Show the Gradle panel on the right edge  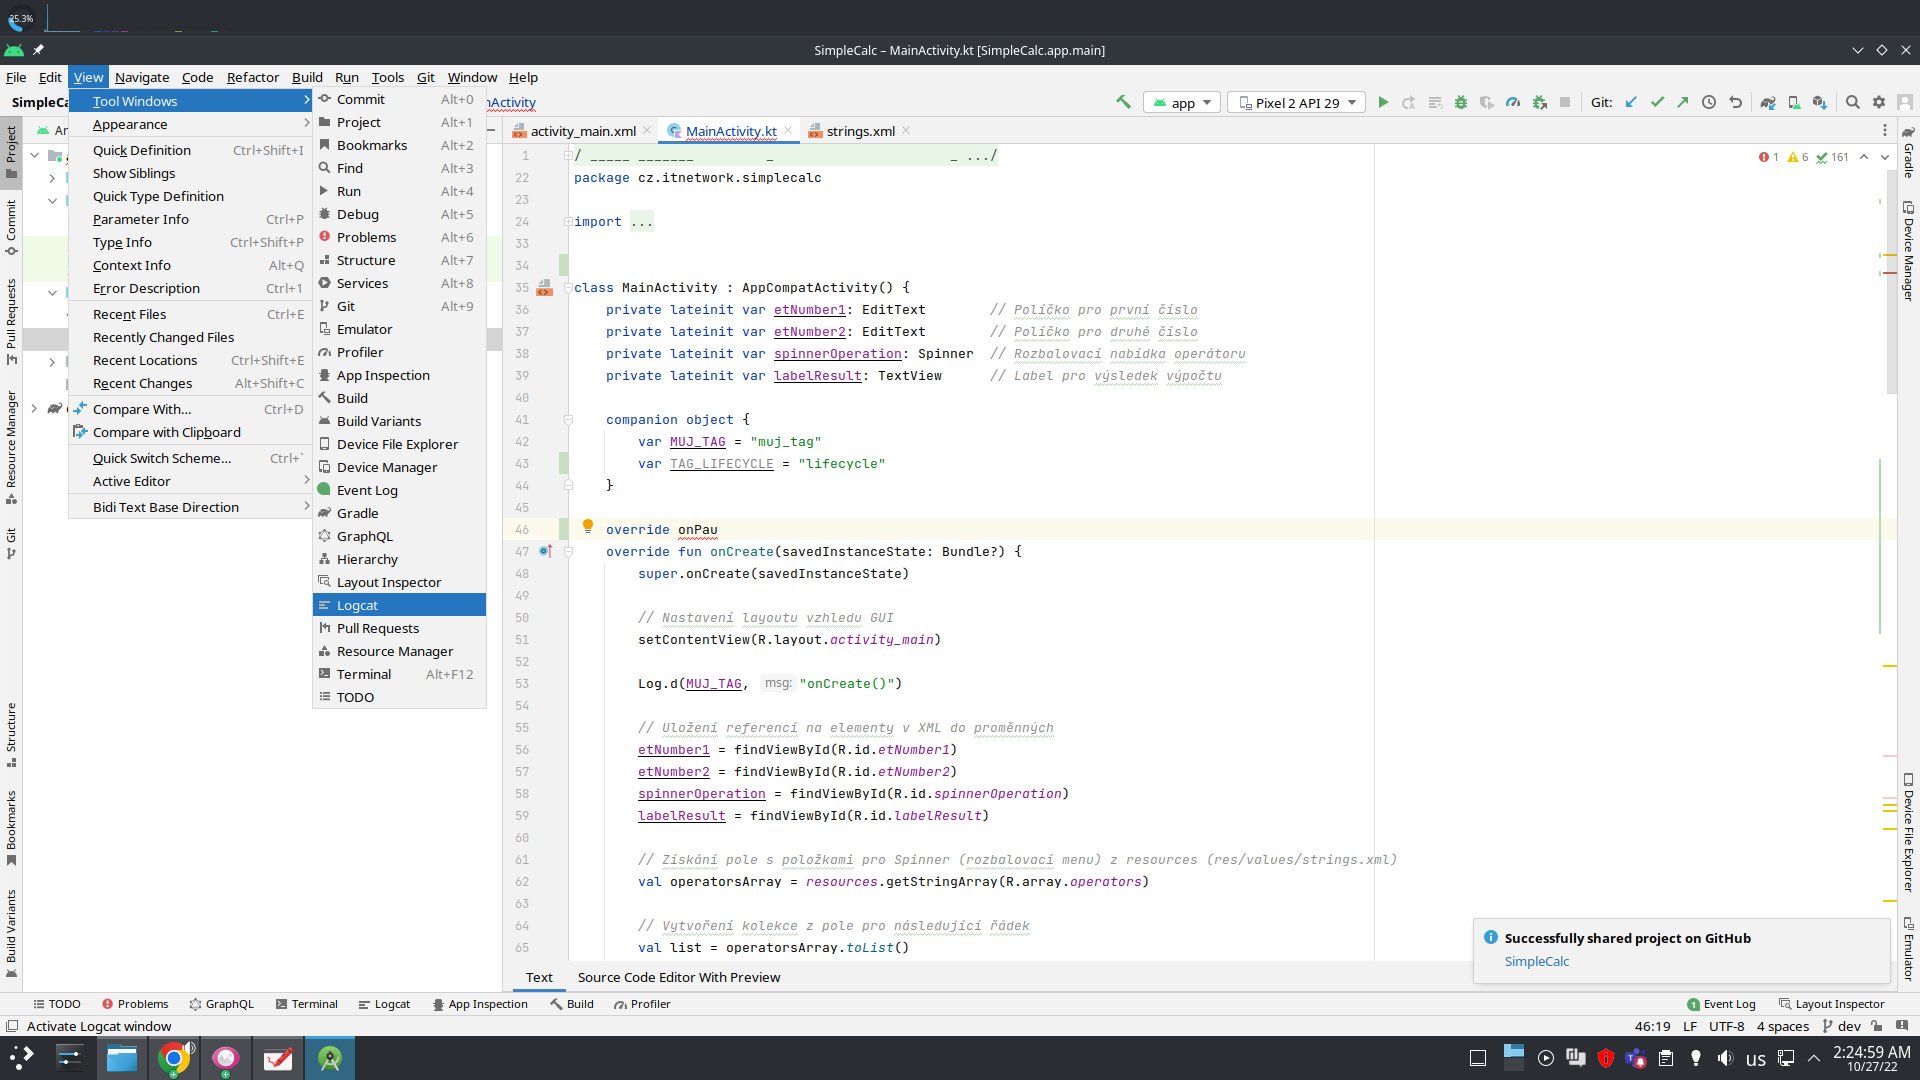point(1908,160)
